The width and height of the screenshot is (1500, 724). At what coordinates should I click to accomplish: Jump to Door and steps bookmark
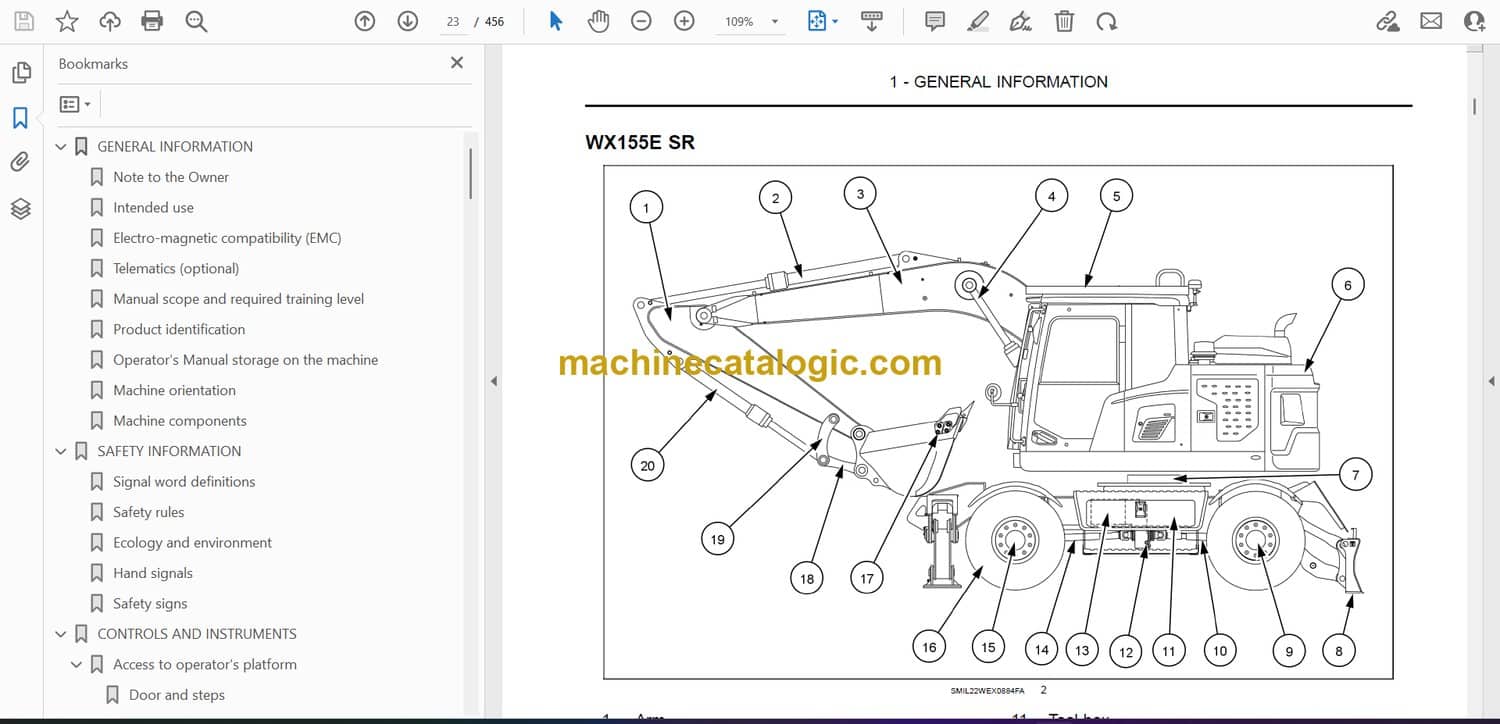point(177,695)
